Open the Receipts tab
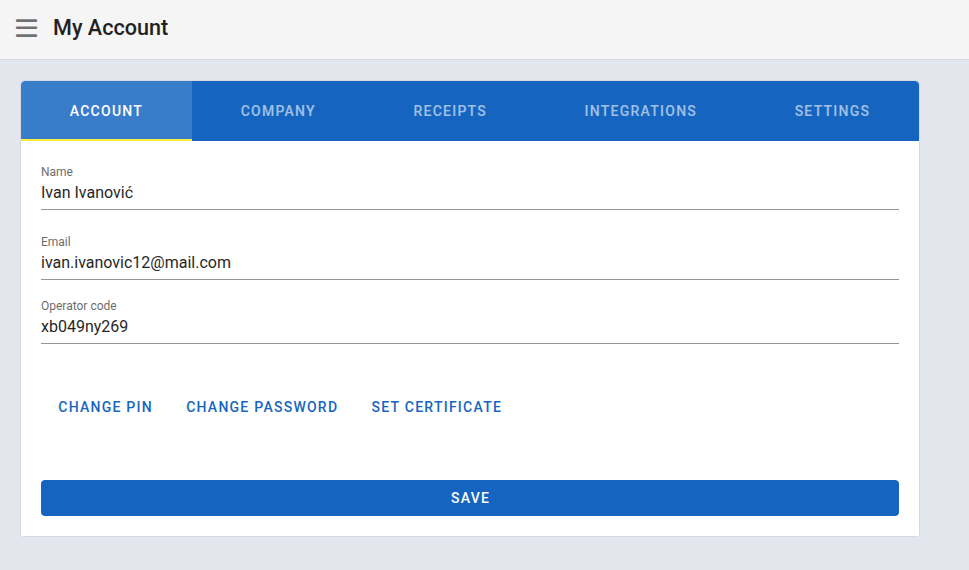 coord(450,111)
